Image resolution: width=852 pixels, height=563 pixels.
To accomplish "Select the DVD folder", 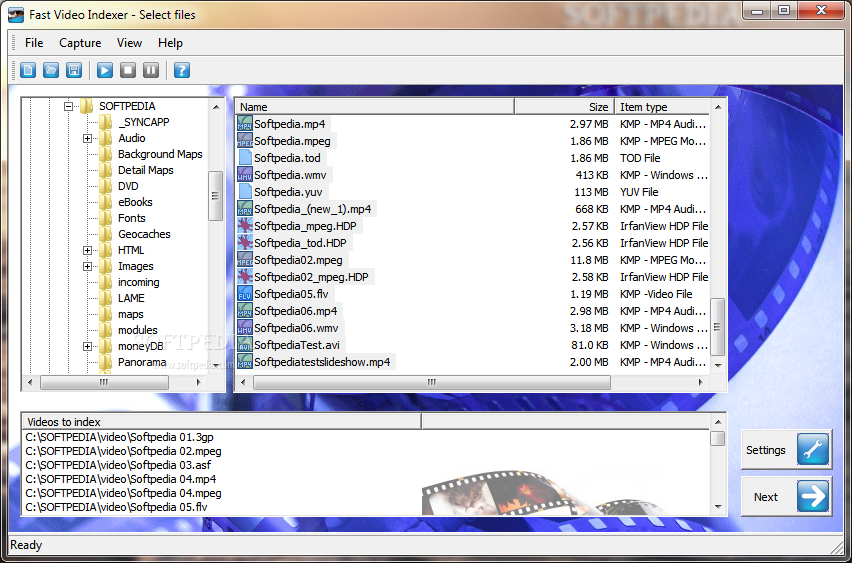I will tap(128, 186).
